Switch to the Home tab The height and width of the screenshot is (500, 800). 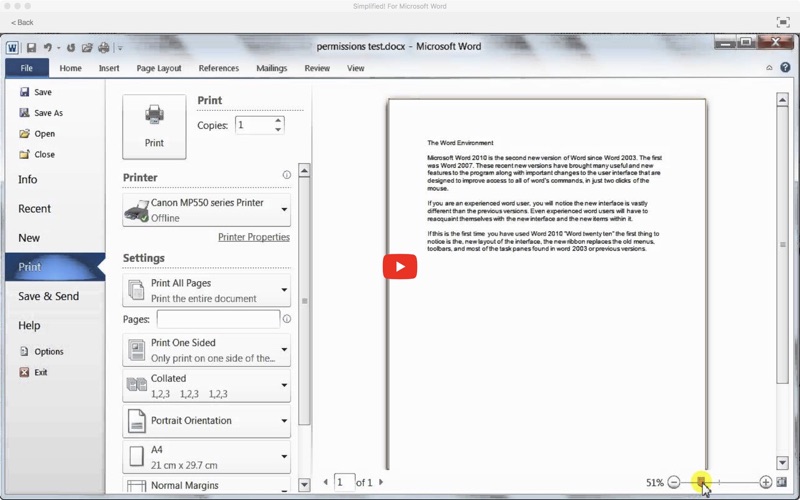(x=70, y=68)
